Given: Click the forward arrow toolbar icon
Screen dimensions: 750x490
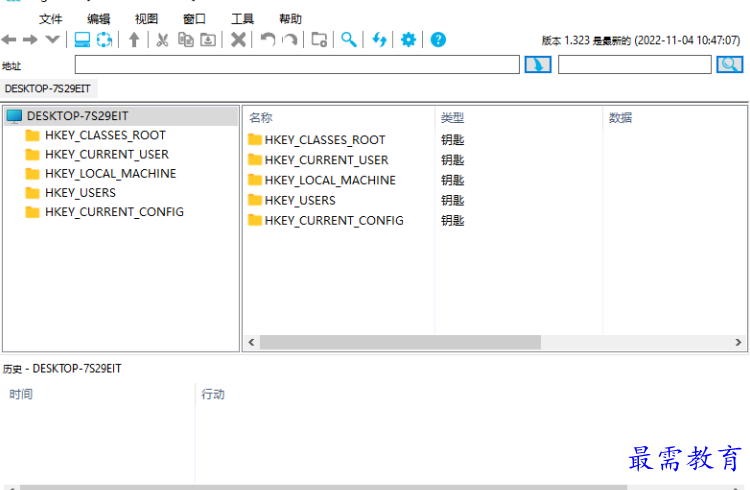Looking at the screenshot, I should (x=30, y=40).
